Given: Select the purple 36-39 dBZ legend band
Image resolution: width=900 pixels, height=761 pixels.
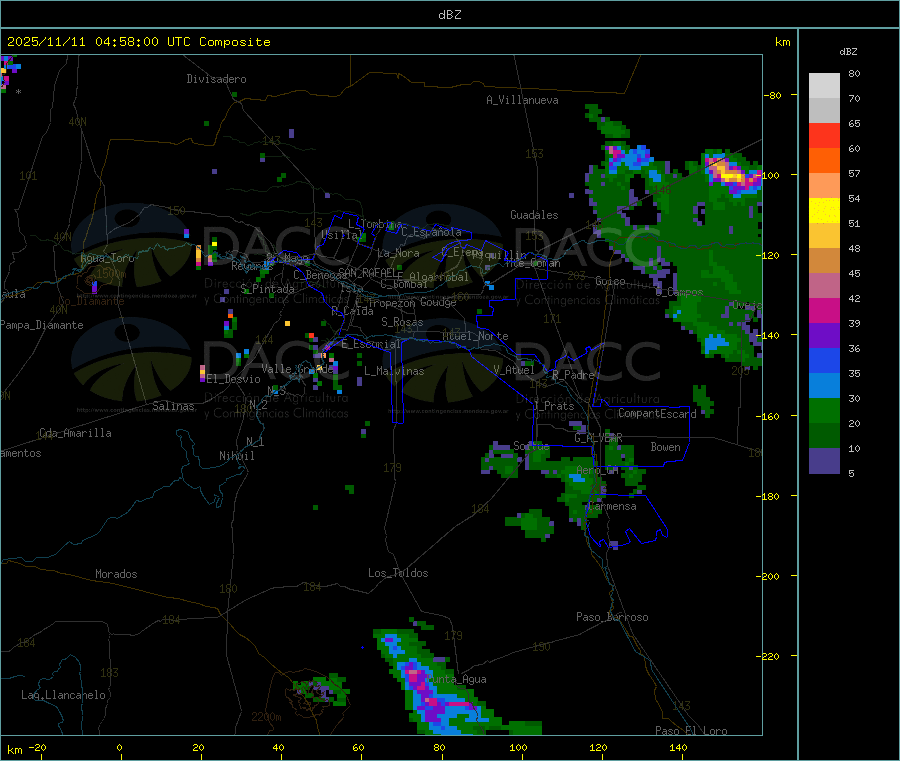Looking at the screenshot, I should click(824, 336).
